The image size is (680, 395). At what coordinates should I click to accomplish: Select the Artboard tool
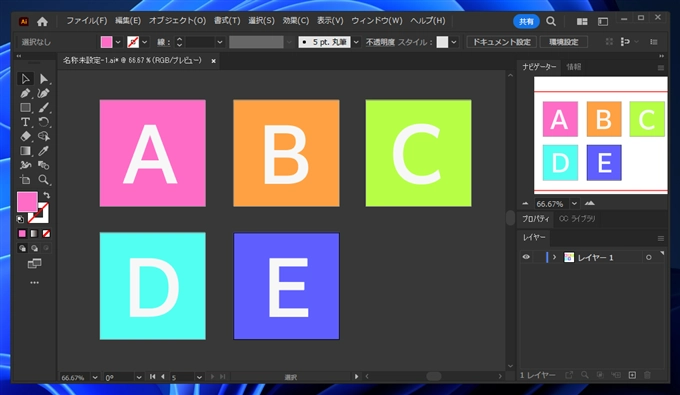(25, 179)
